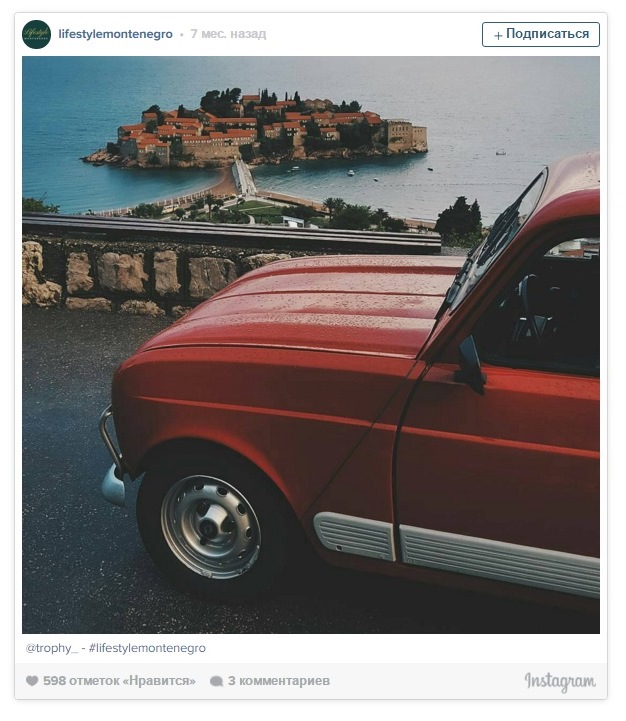626x721 pixels.
Task: Click the lifestylemontenegro username link
Action: 115,34
